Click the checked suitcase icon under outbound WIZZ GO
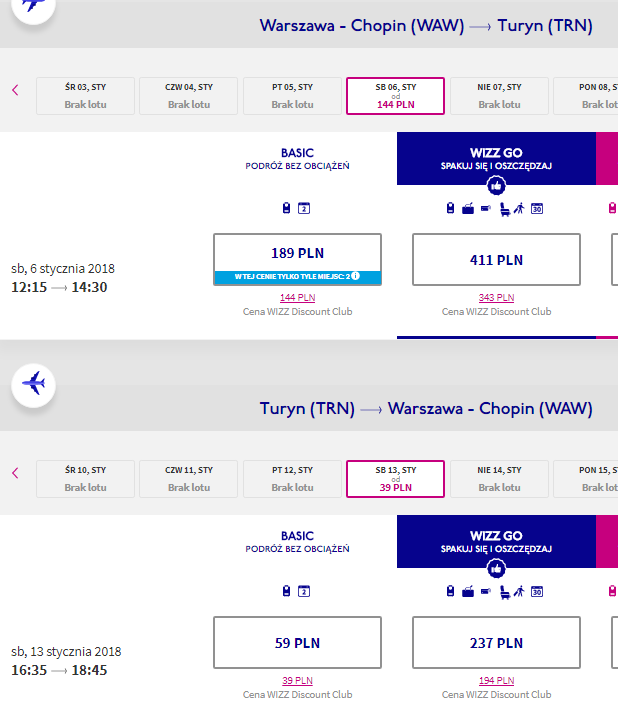 pyautogui.click(x=468, y=208)
